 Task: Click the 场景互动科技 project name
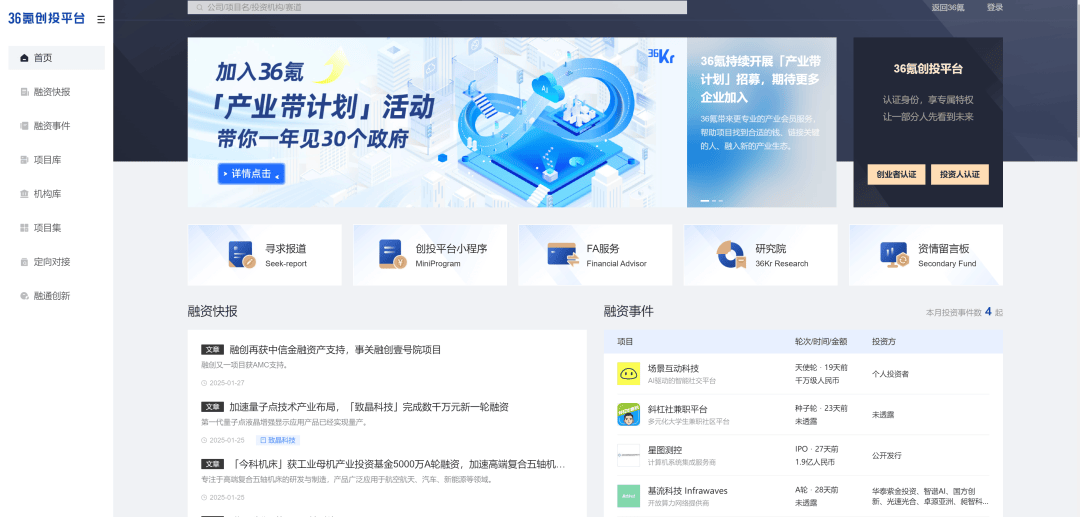click(673, 368)
